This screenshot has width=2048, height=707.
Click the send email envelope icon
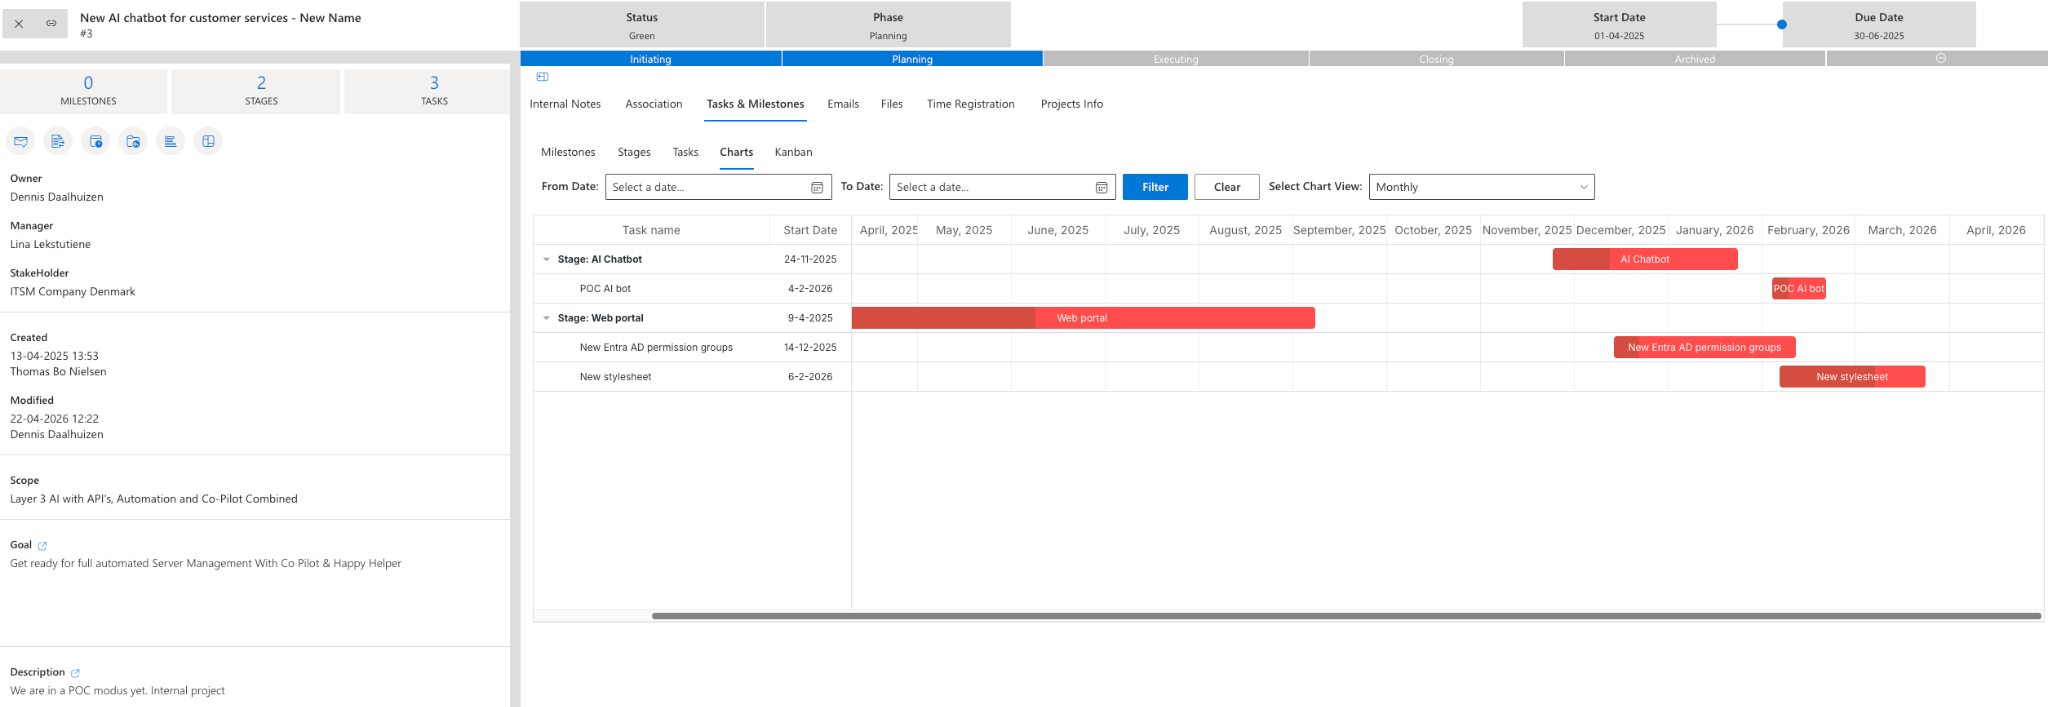(x=21, y=141)
